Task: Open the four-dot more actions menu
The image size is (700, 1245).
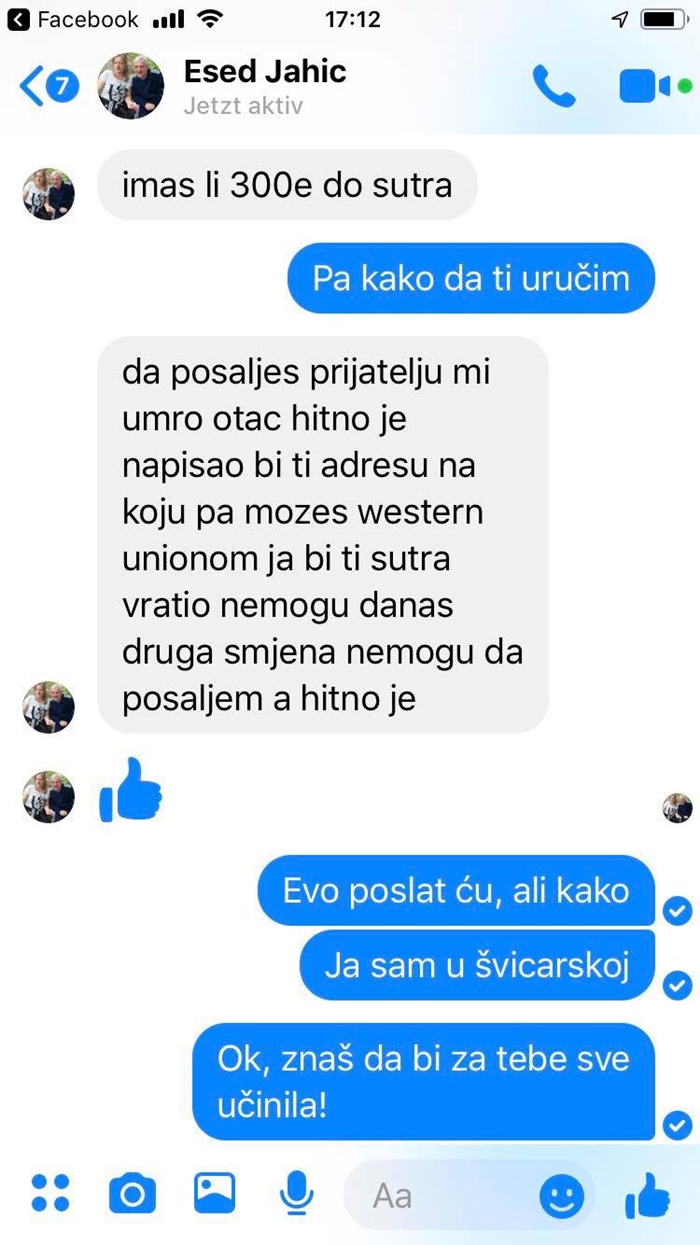Action: (x=51, y=1193)
